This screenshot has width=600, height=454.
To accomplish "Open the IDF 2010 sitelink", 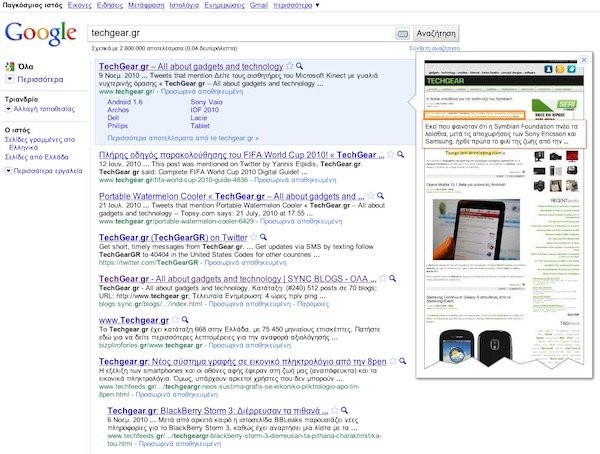I will pyautogui.click(x=205, y=110).
